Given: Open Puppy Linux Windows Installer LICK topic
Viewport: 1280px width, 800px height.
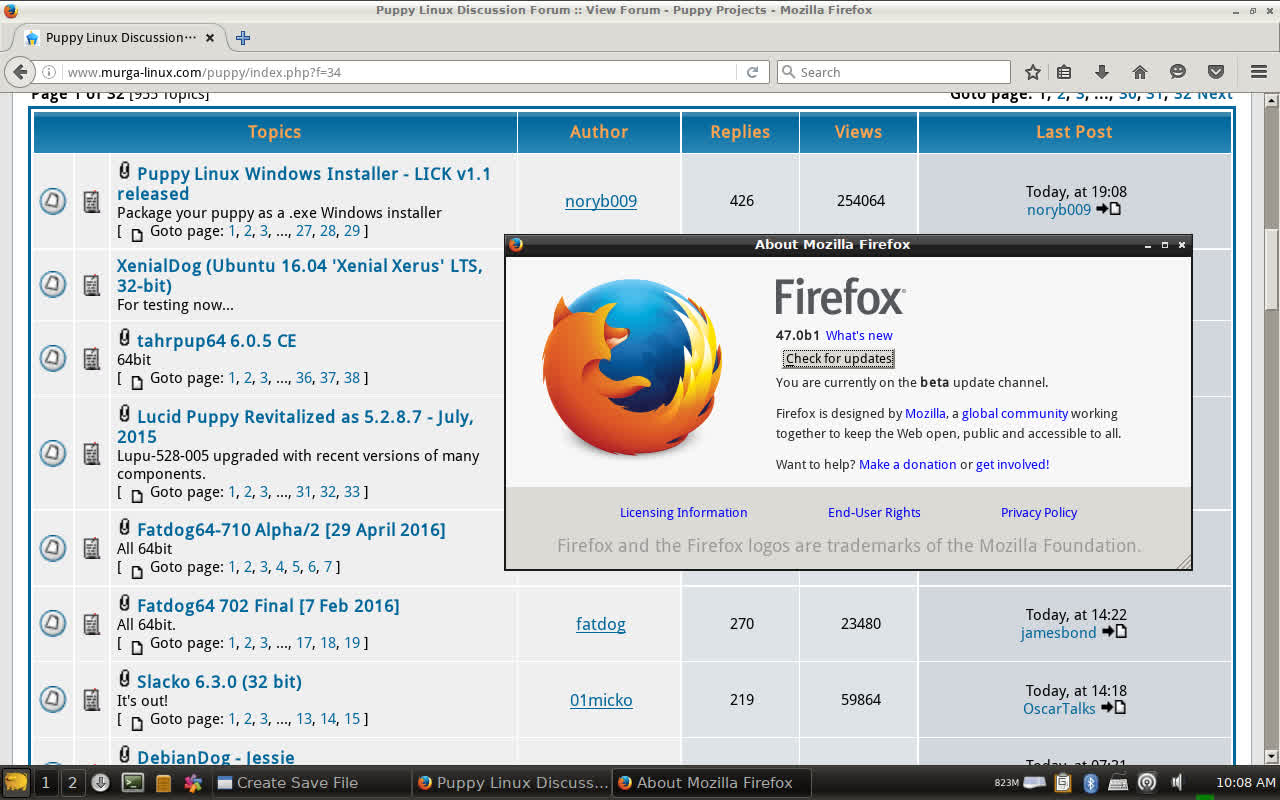Looking at the screenshot, I should [304, 183].
